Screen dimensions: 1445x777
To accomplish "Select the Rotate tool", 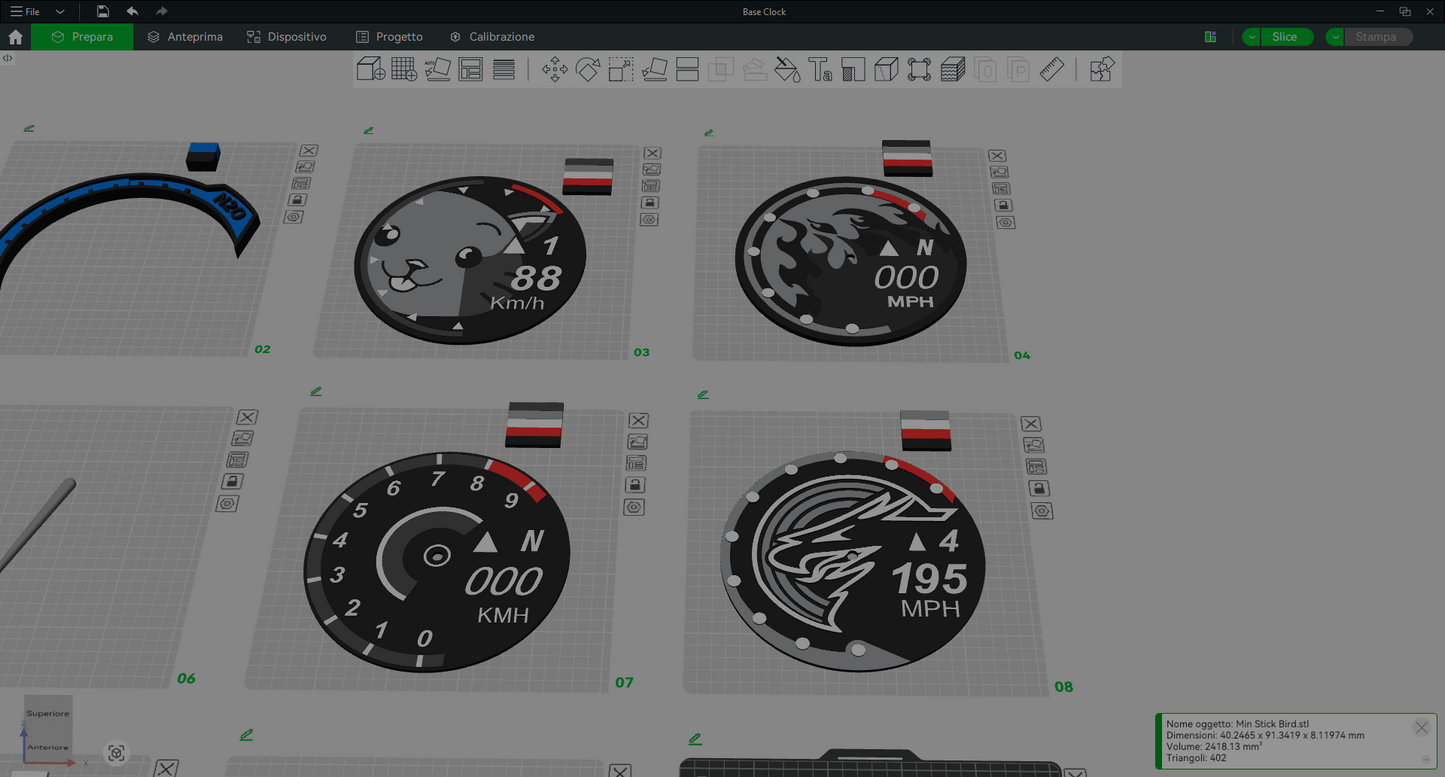I will coord(588,69).
